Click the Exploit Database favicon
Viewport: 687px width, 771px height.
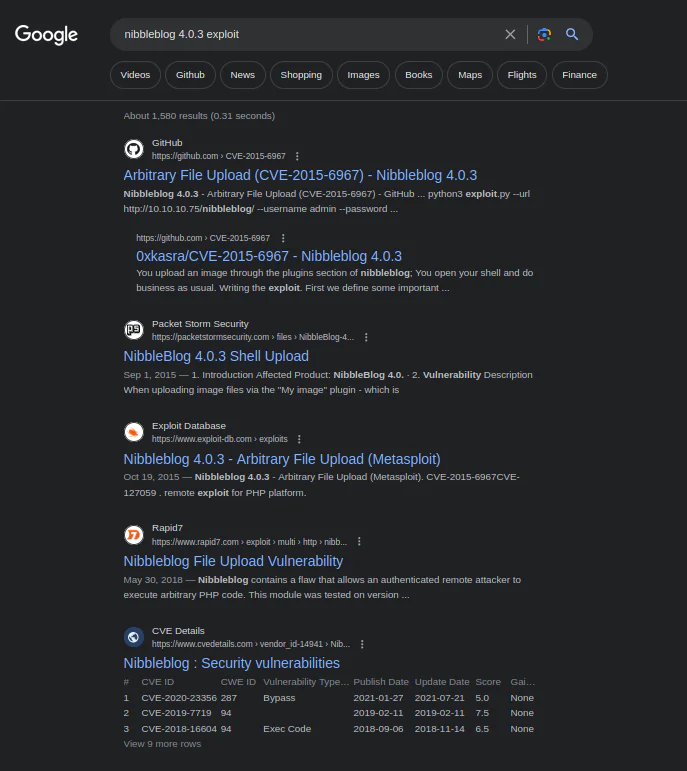click(x=134, y=432)
